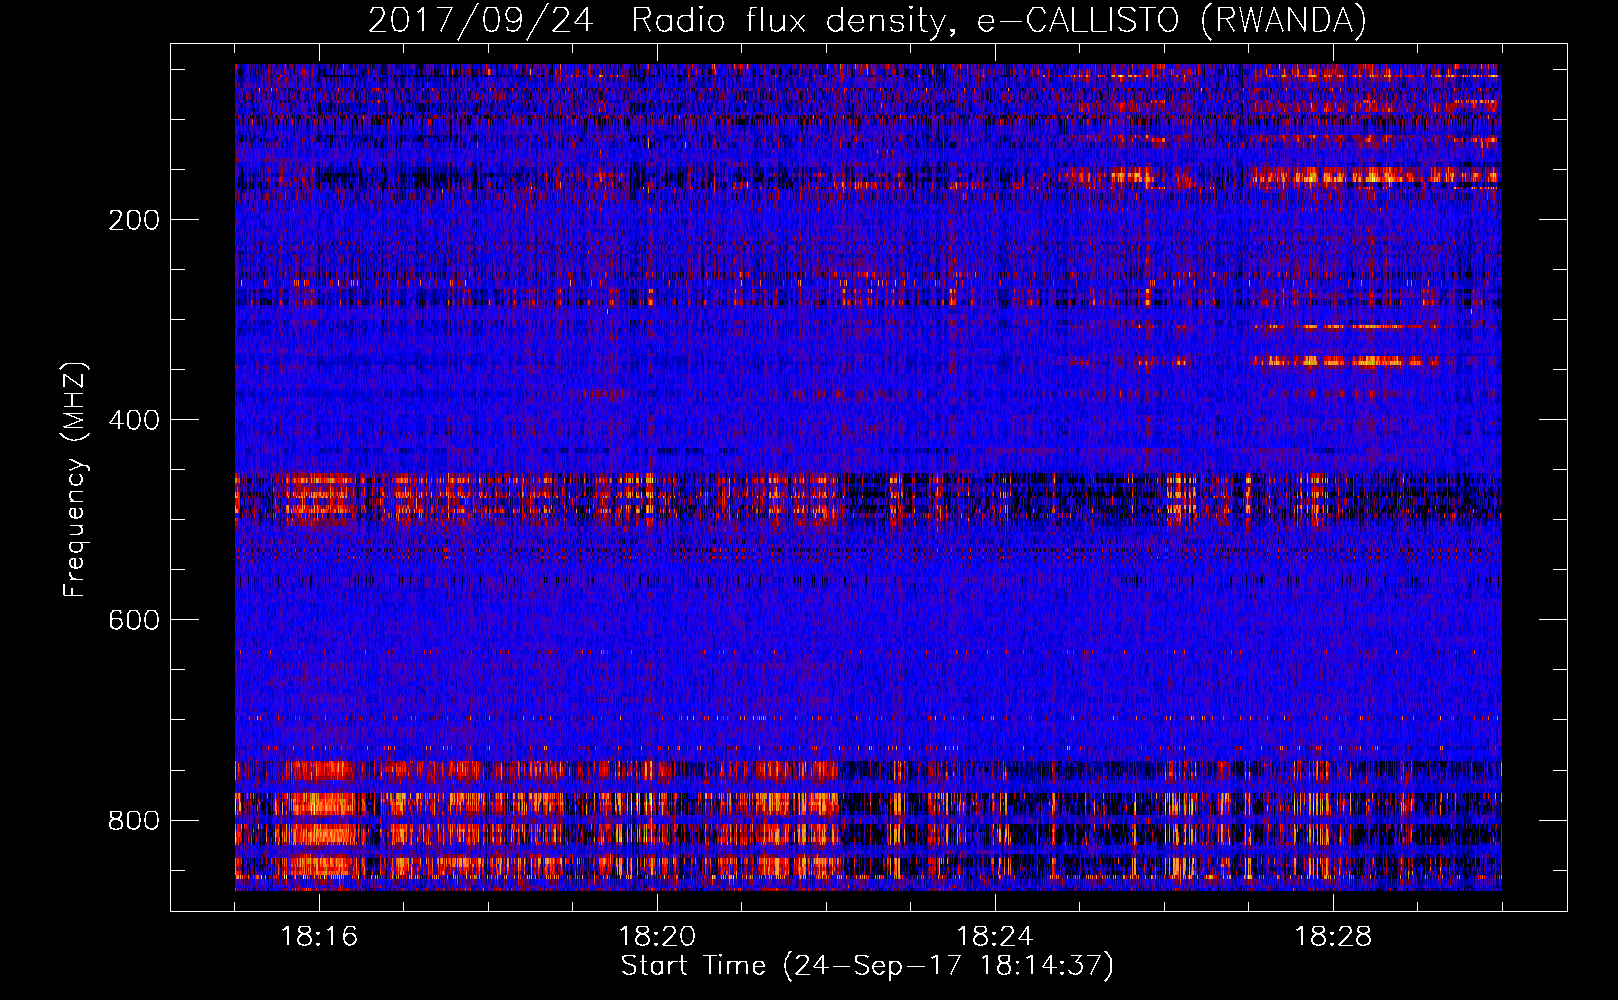Click the '800' frequency tick label

click(x=134, y=820)
